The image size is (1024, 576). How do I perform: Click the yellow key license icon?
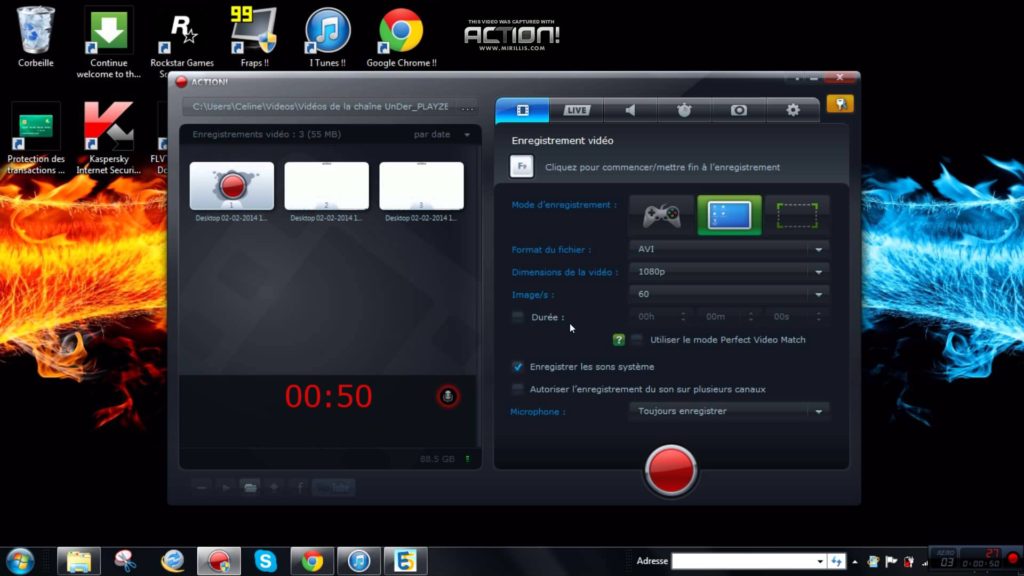[839, 104]
